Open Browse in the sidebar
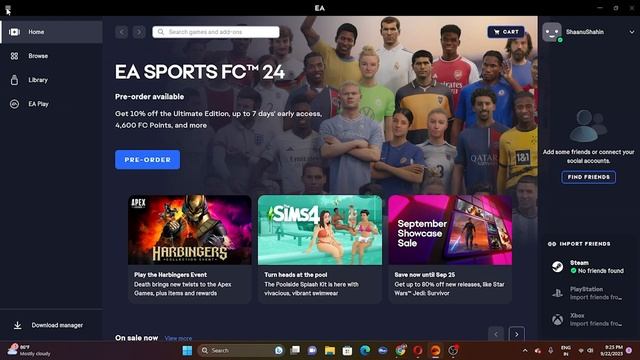Viewport: 640px width, 360px height. coord(51,56)
